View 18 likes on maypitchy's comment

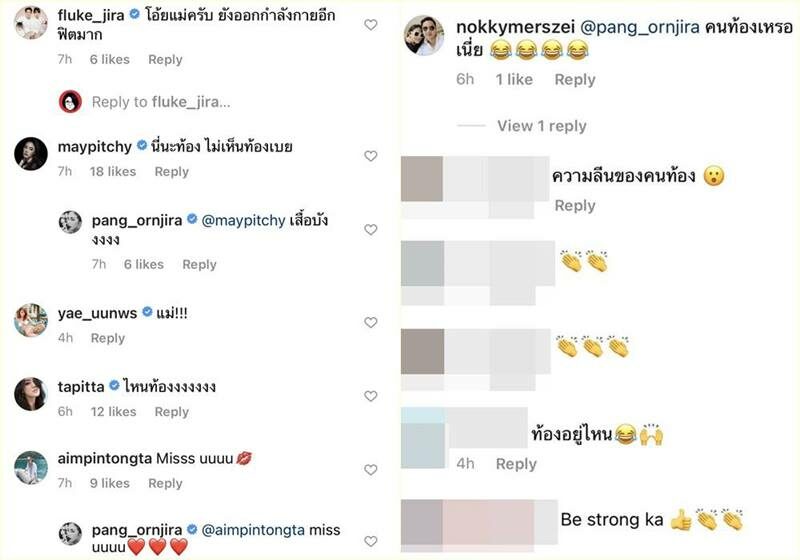(x=113, y=172)
